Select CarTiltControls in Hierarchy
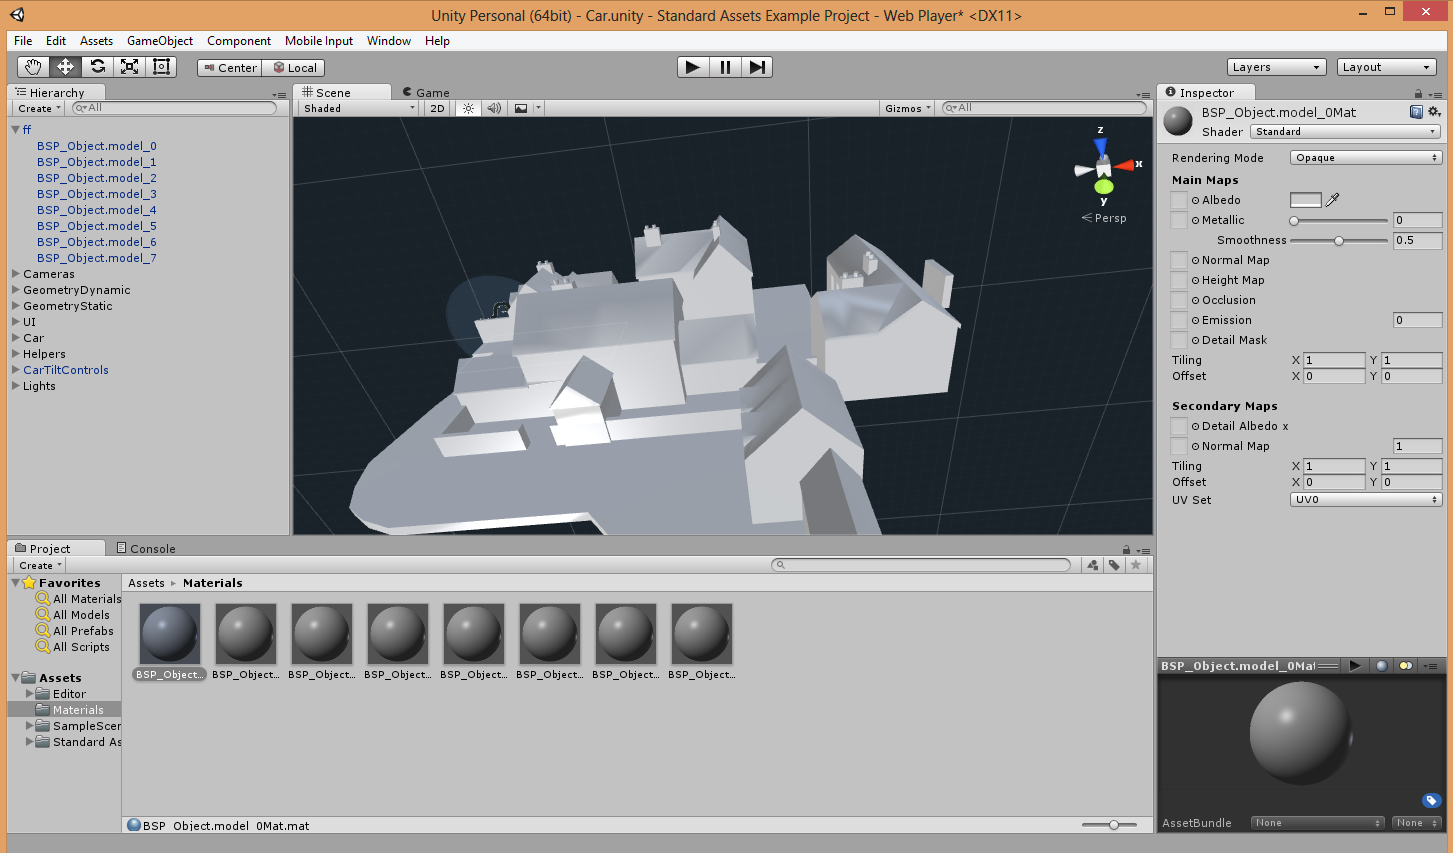The width and height of the screenshot is (1453, 853). pyautogui.click(x=66, y=370)
